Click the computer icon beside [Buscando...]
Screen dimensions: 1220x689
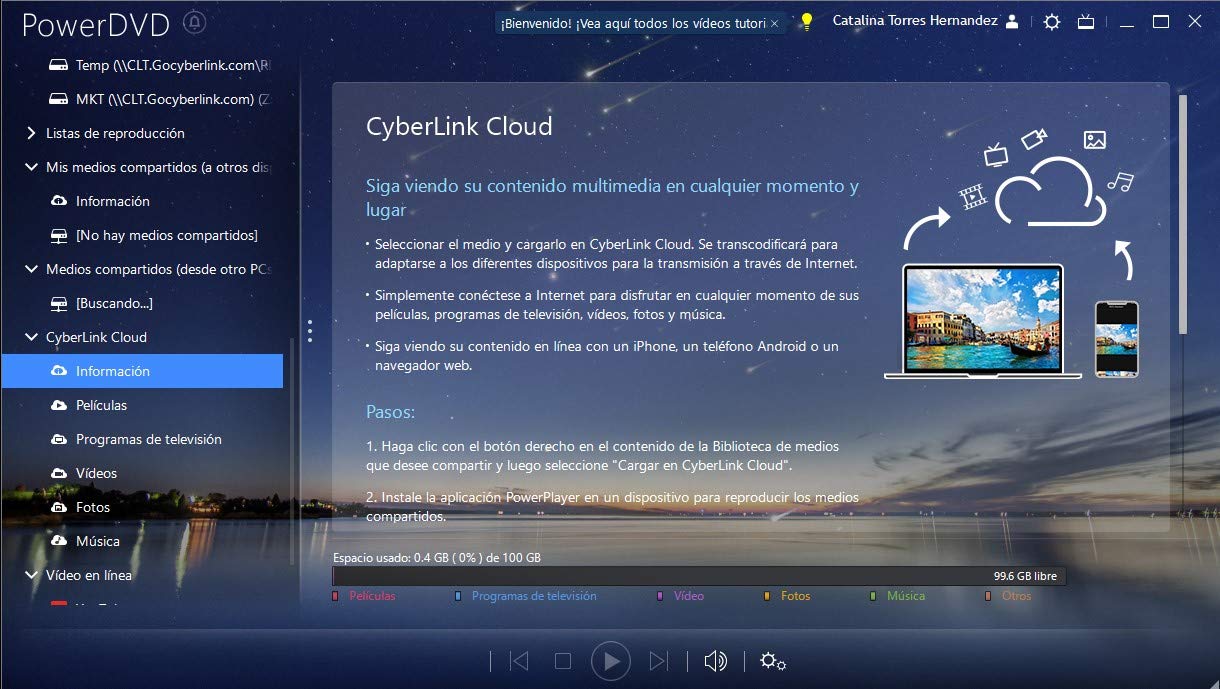coord(58,303)
